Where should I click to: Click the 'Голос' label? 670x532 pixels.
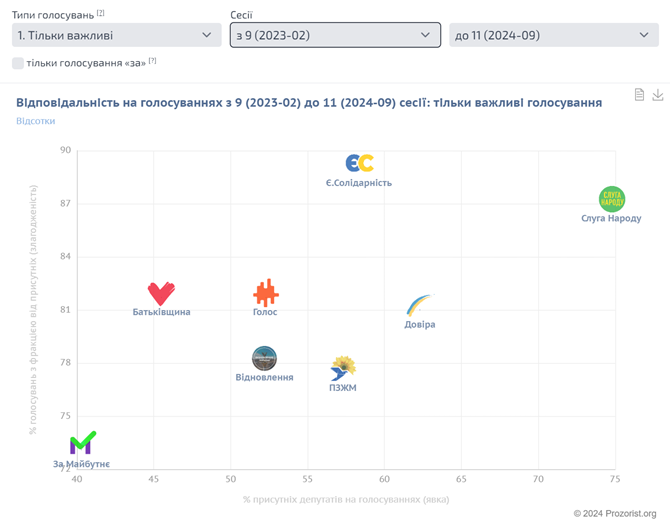click(265, 312)
